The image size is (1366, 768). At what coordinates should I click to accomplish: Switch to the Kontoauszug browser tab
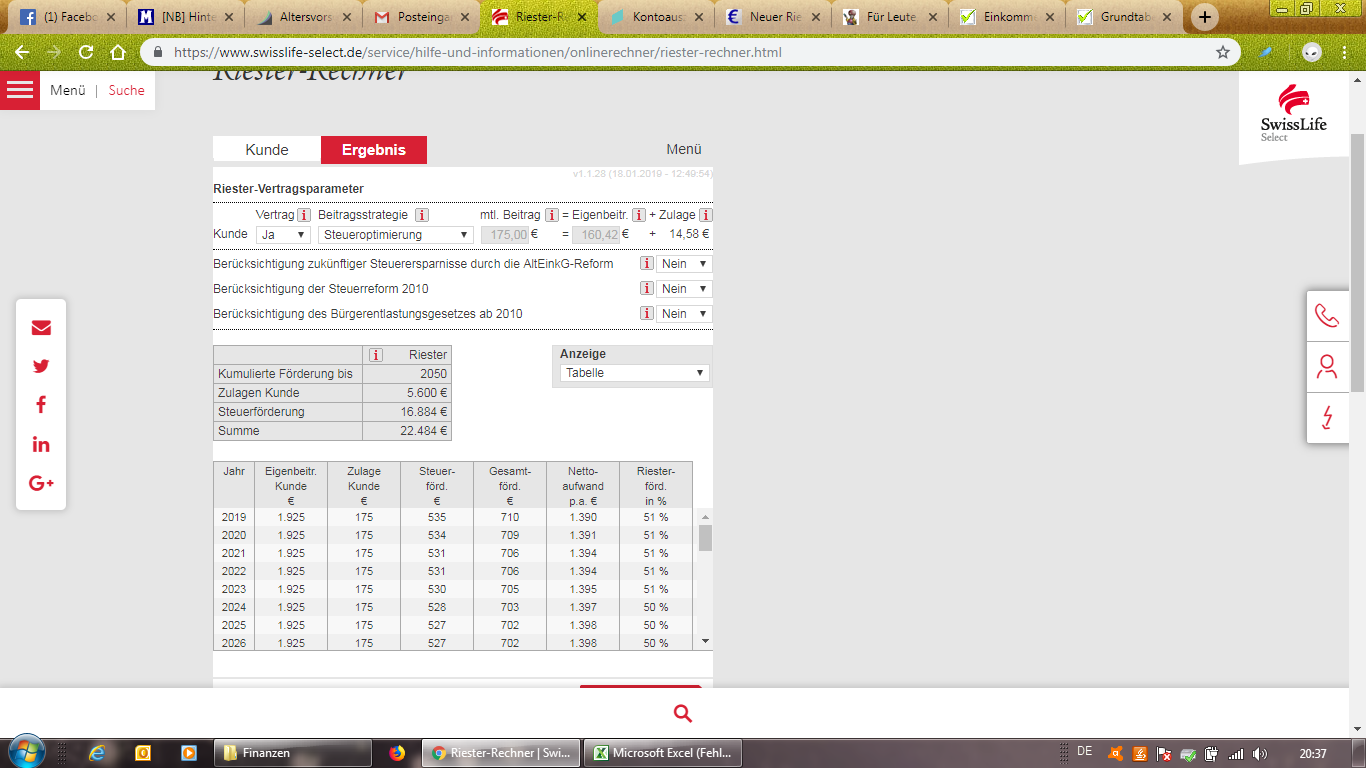[655, 17]
